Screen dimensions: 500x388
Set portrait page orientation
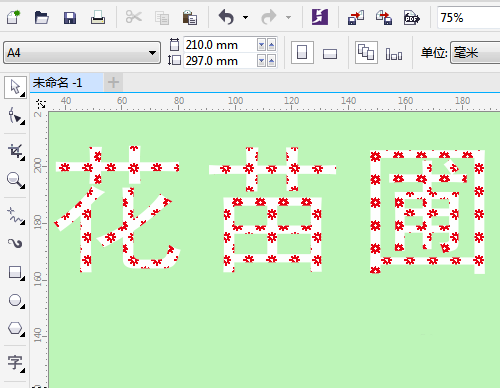(x=302, y=53)
